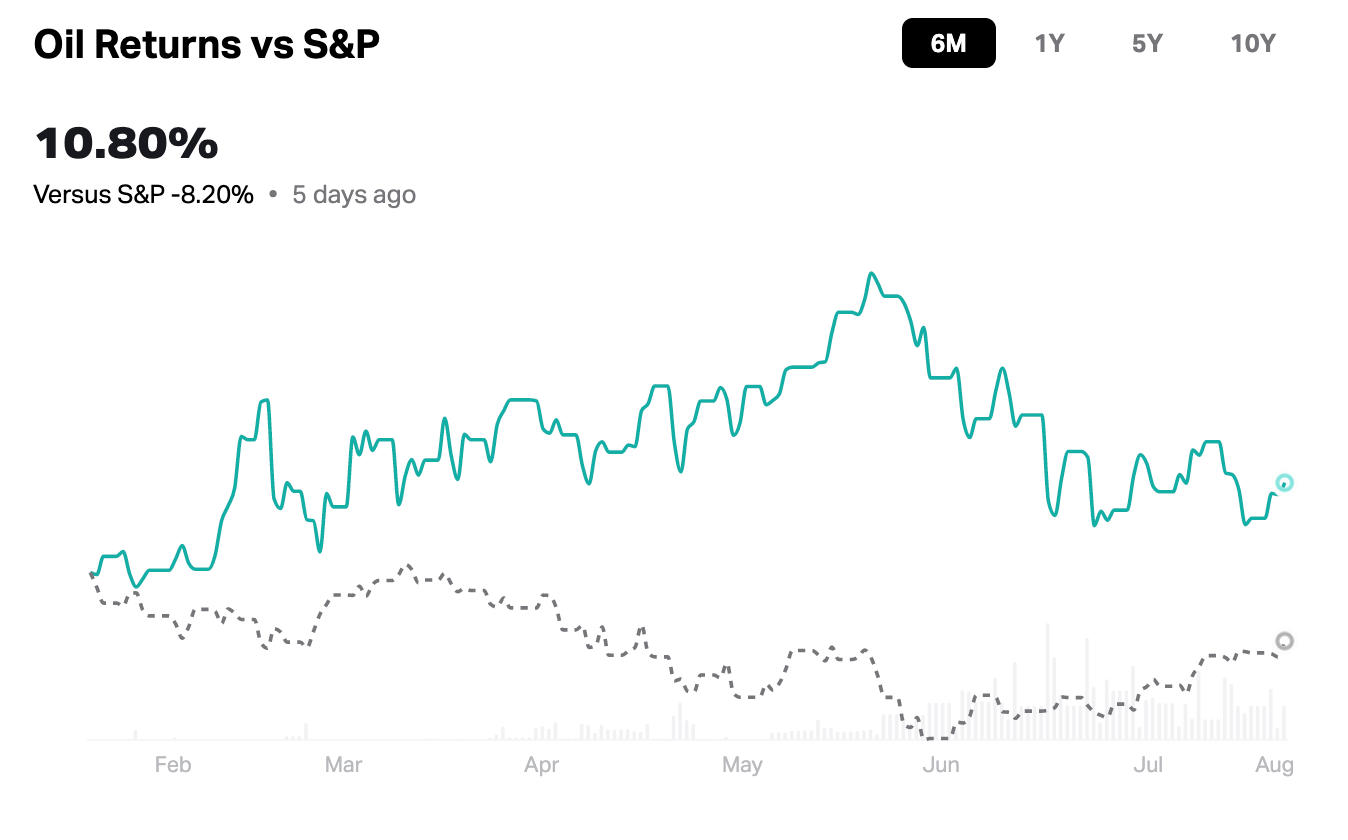Click the teal oil line end-point marker

click(x=1284, y=483)
